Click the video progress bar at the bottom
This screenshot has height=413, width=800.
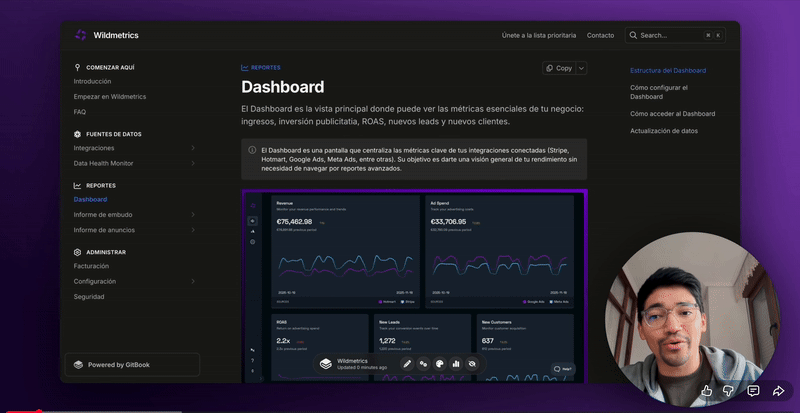click(x=400, y=411)
